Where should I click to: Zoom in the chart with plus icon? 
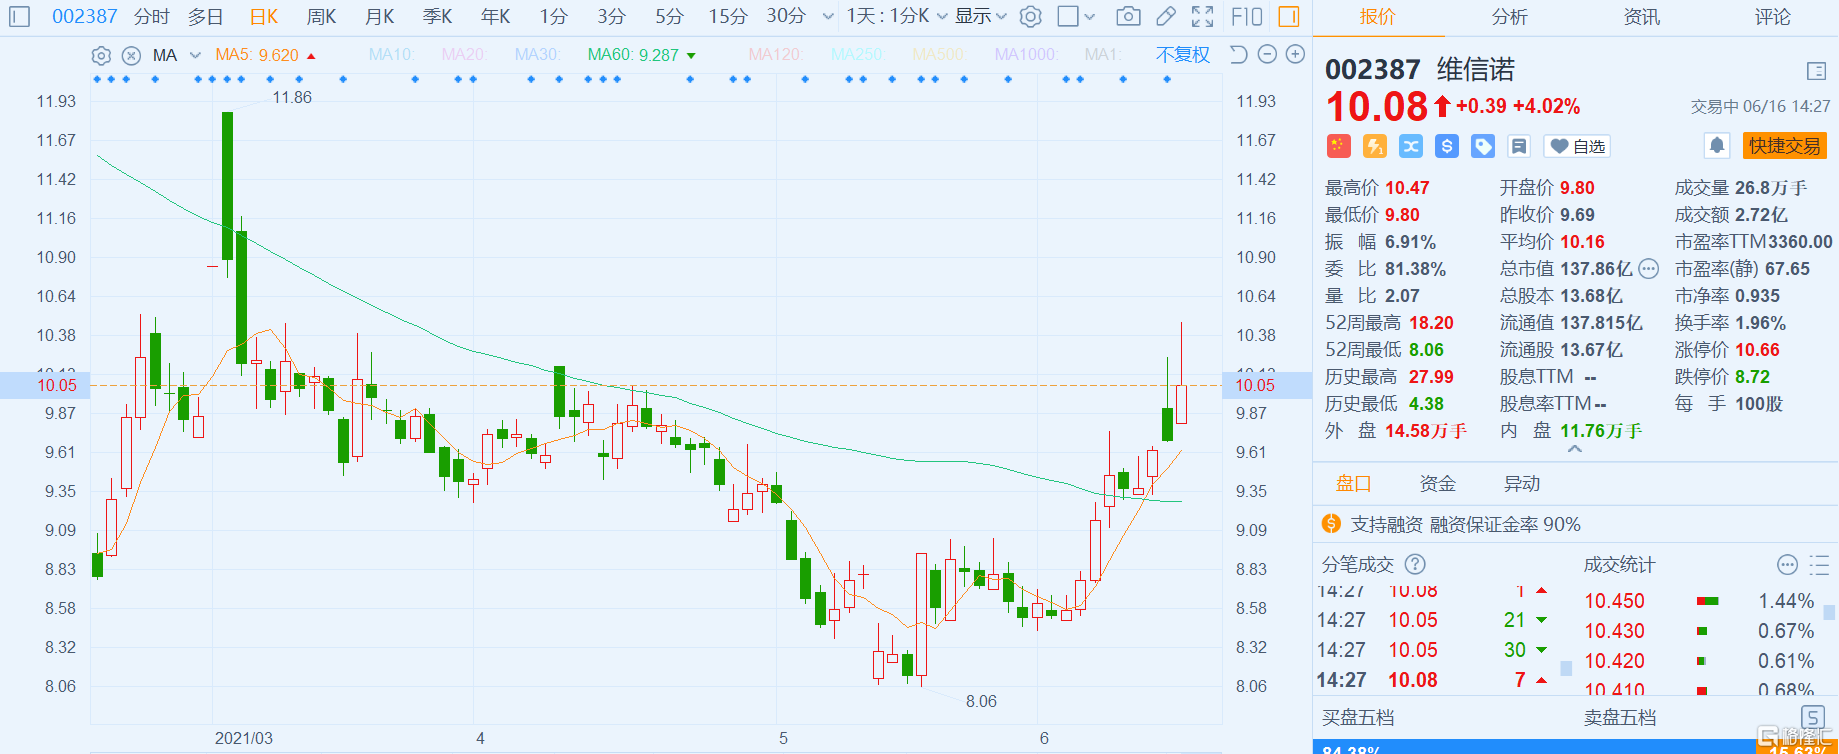point(1295,54)
